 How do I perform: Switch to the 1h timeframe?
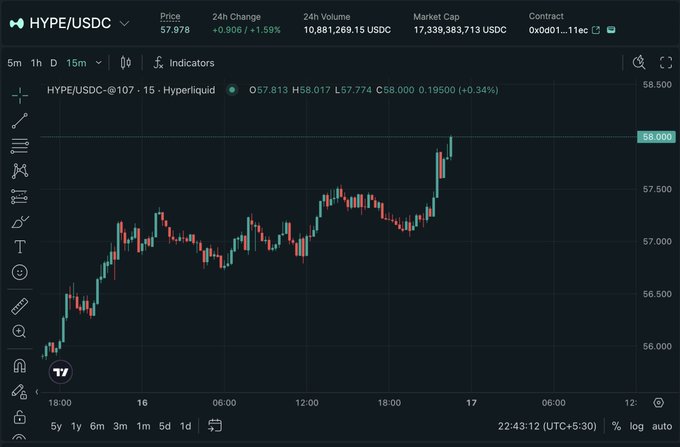pos(36,63)
